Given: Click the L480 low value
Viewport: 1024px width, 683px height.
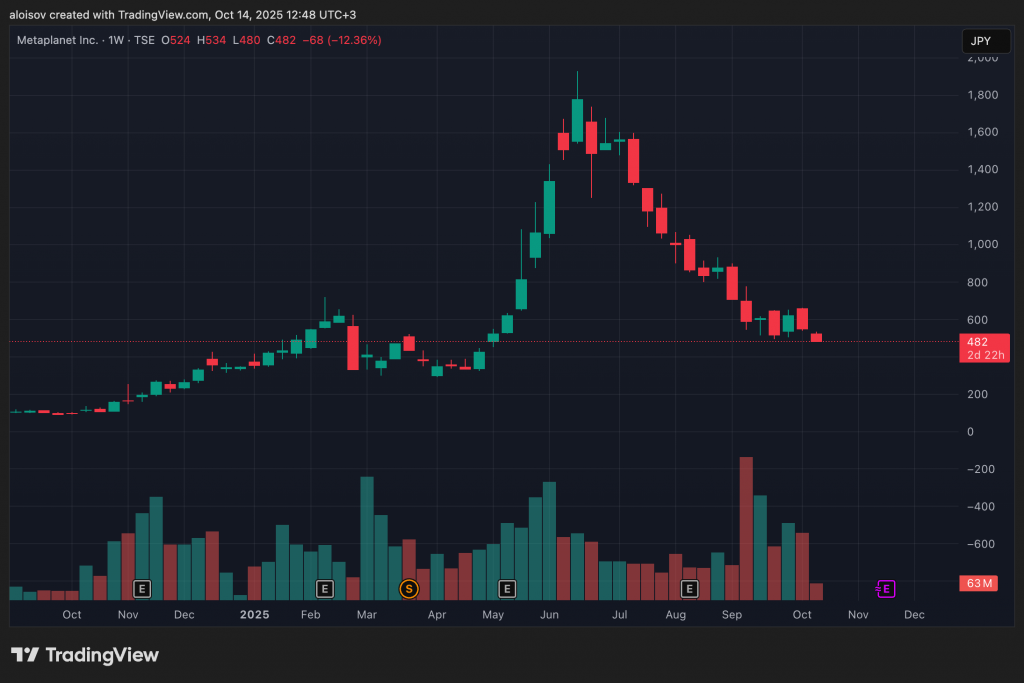Looking at the screenshot, I should 247,40.
